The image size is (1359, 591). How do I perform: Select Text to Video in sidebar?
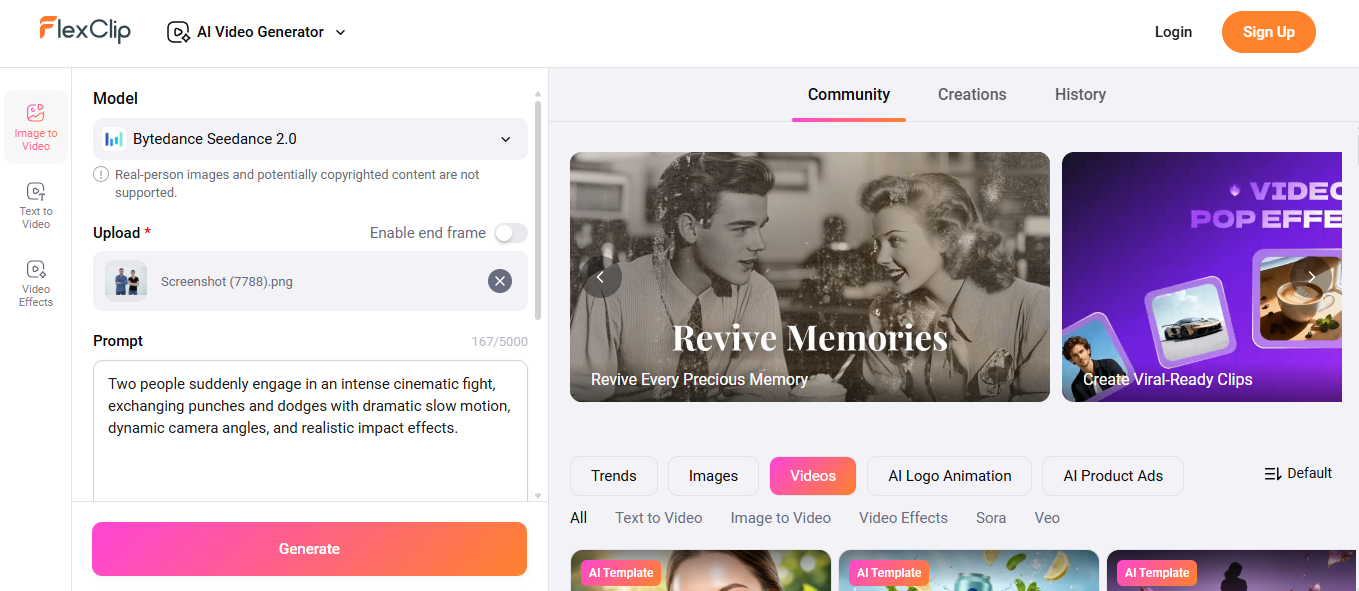click(36, 205)
